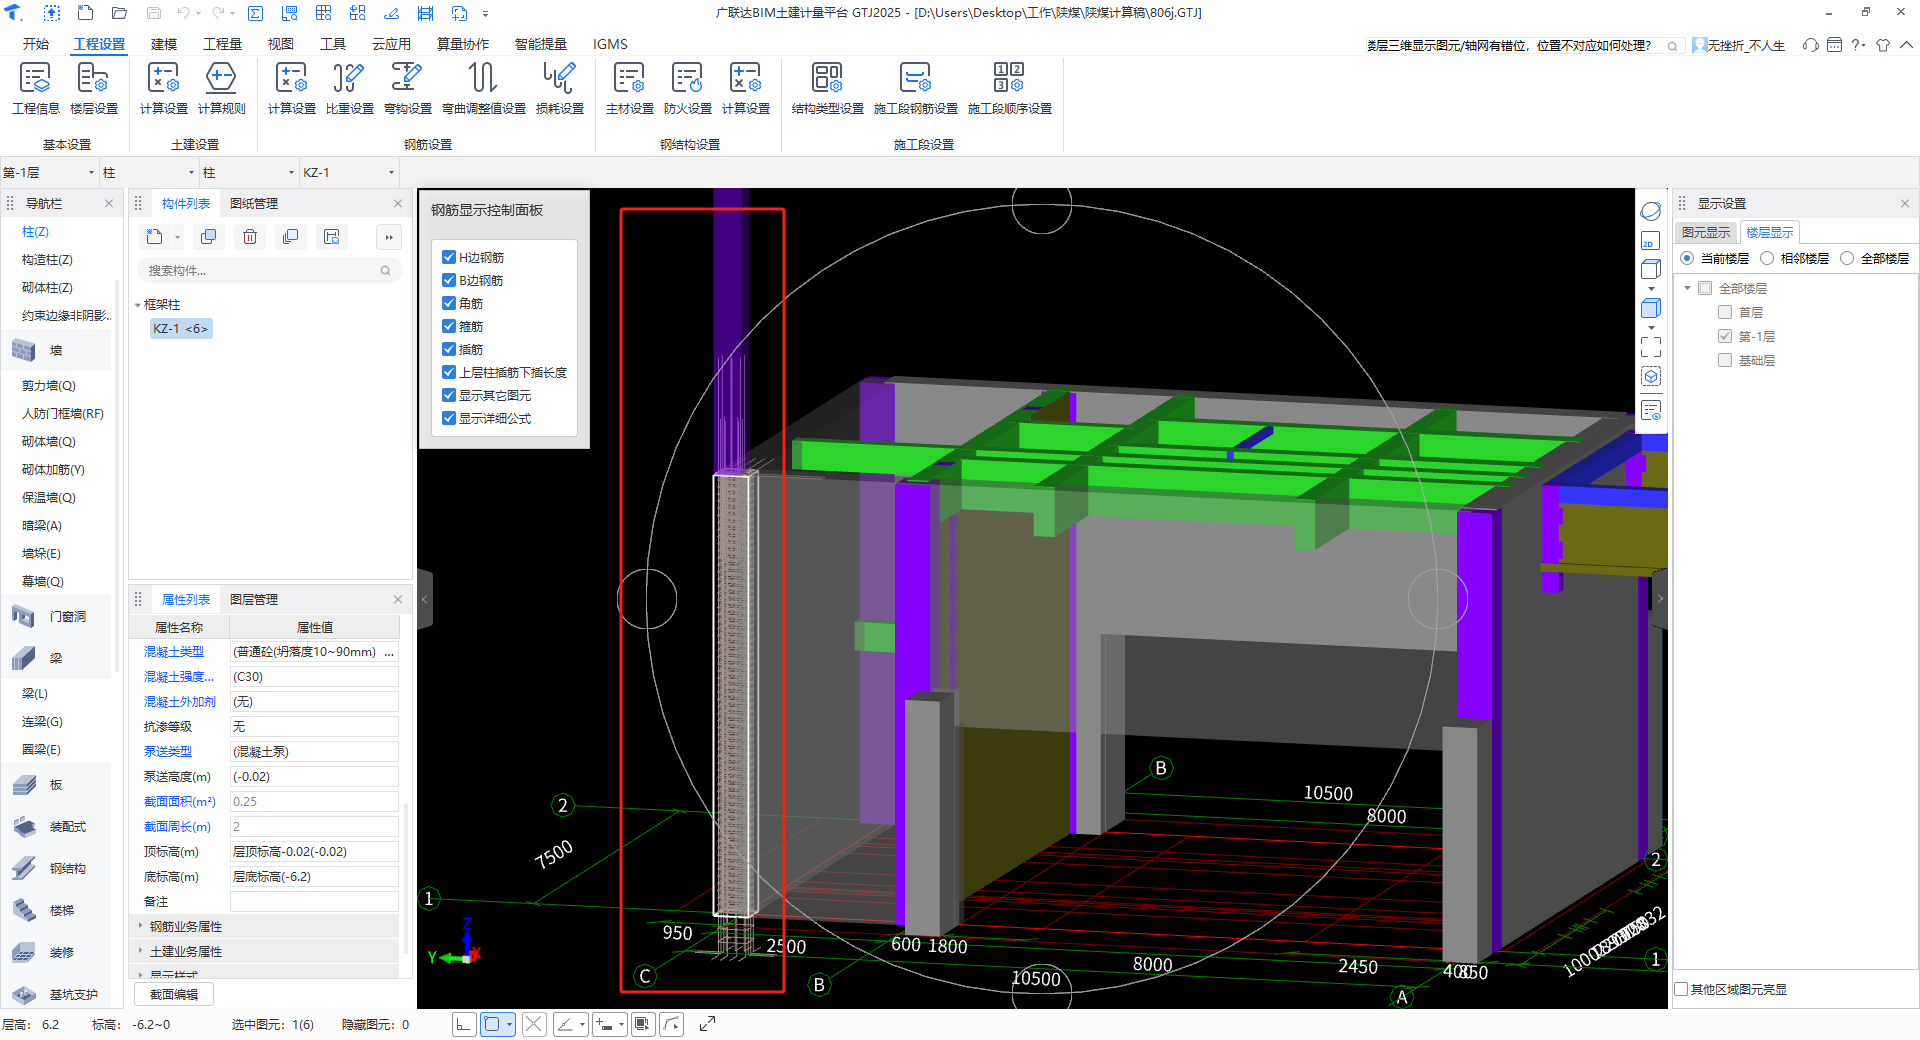Image resolution: width=1920 pixels, height=1040 pixels.
Task: Open 弯曲调整值设置 bend adjustment tool
Action: pos(483,88)
